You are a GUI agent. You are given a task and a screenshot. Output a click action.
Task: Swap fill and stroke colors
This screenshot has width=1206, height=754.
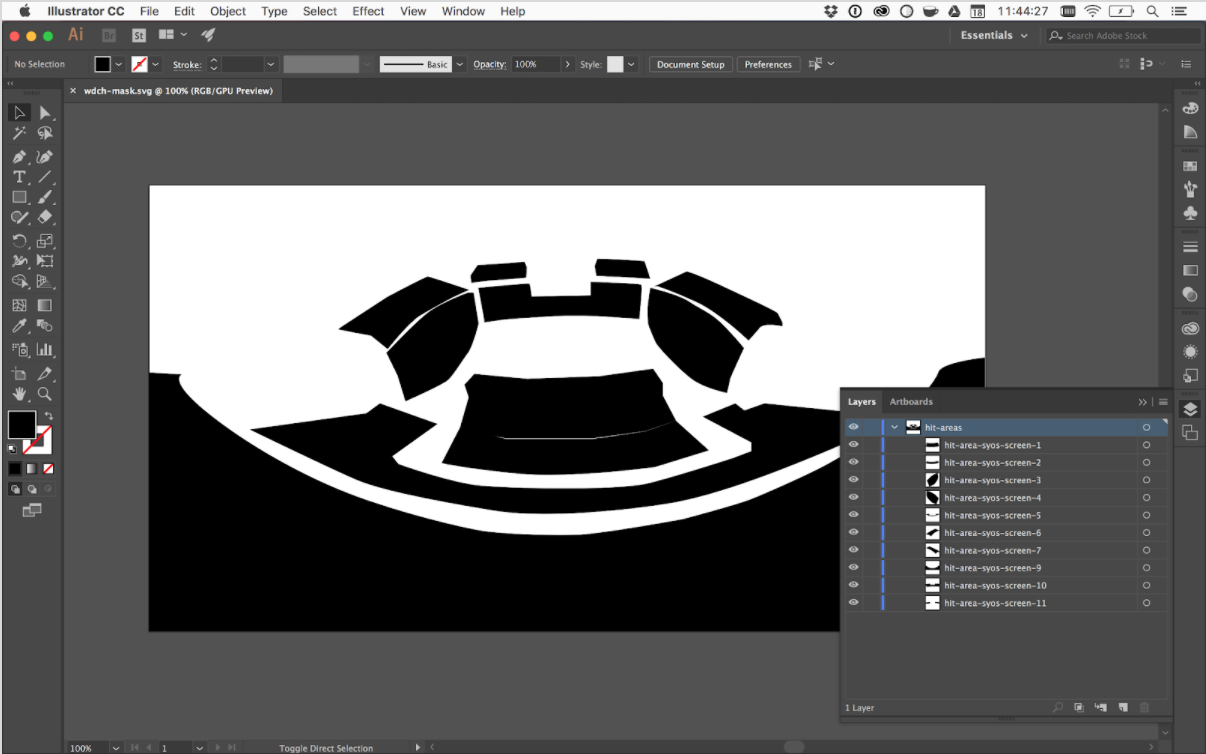tap(48, 415)
